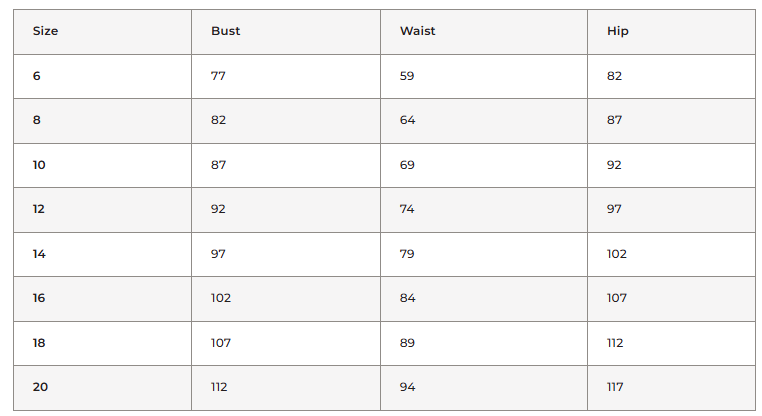Select the size 6 row label
Image resolution: width=762 pixels, height=416 pixels.
click(x=37, y=76)
